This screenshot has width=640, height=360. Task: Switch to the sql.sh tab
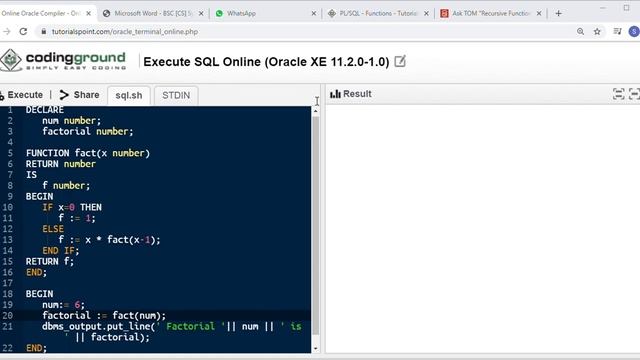coord(129,96)
